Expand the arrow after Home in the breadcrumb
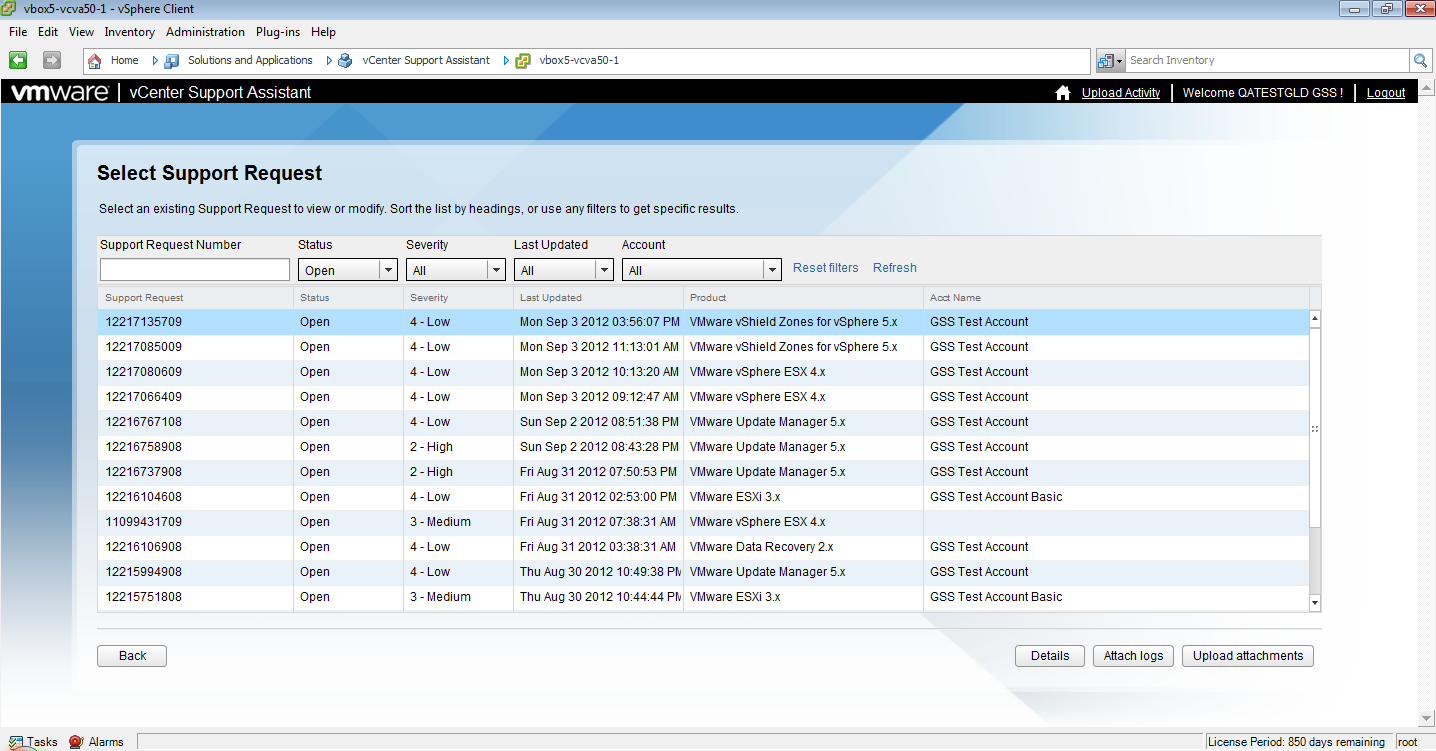This screenshot has width=1436, height=751. [x=154, y=61]
